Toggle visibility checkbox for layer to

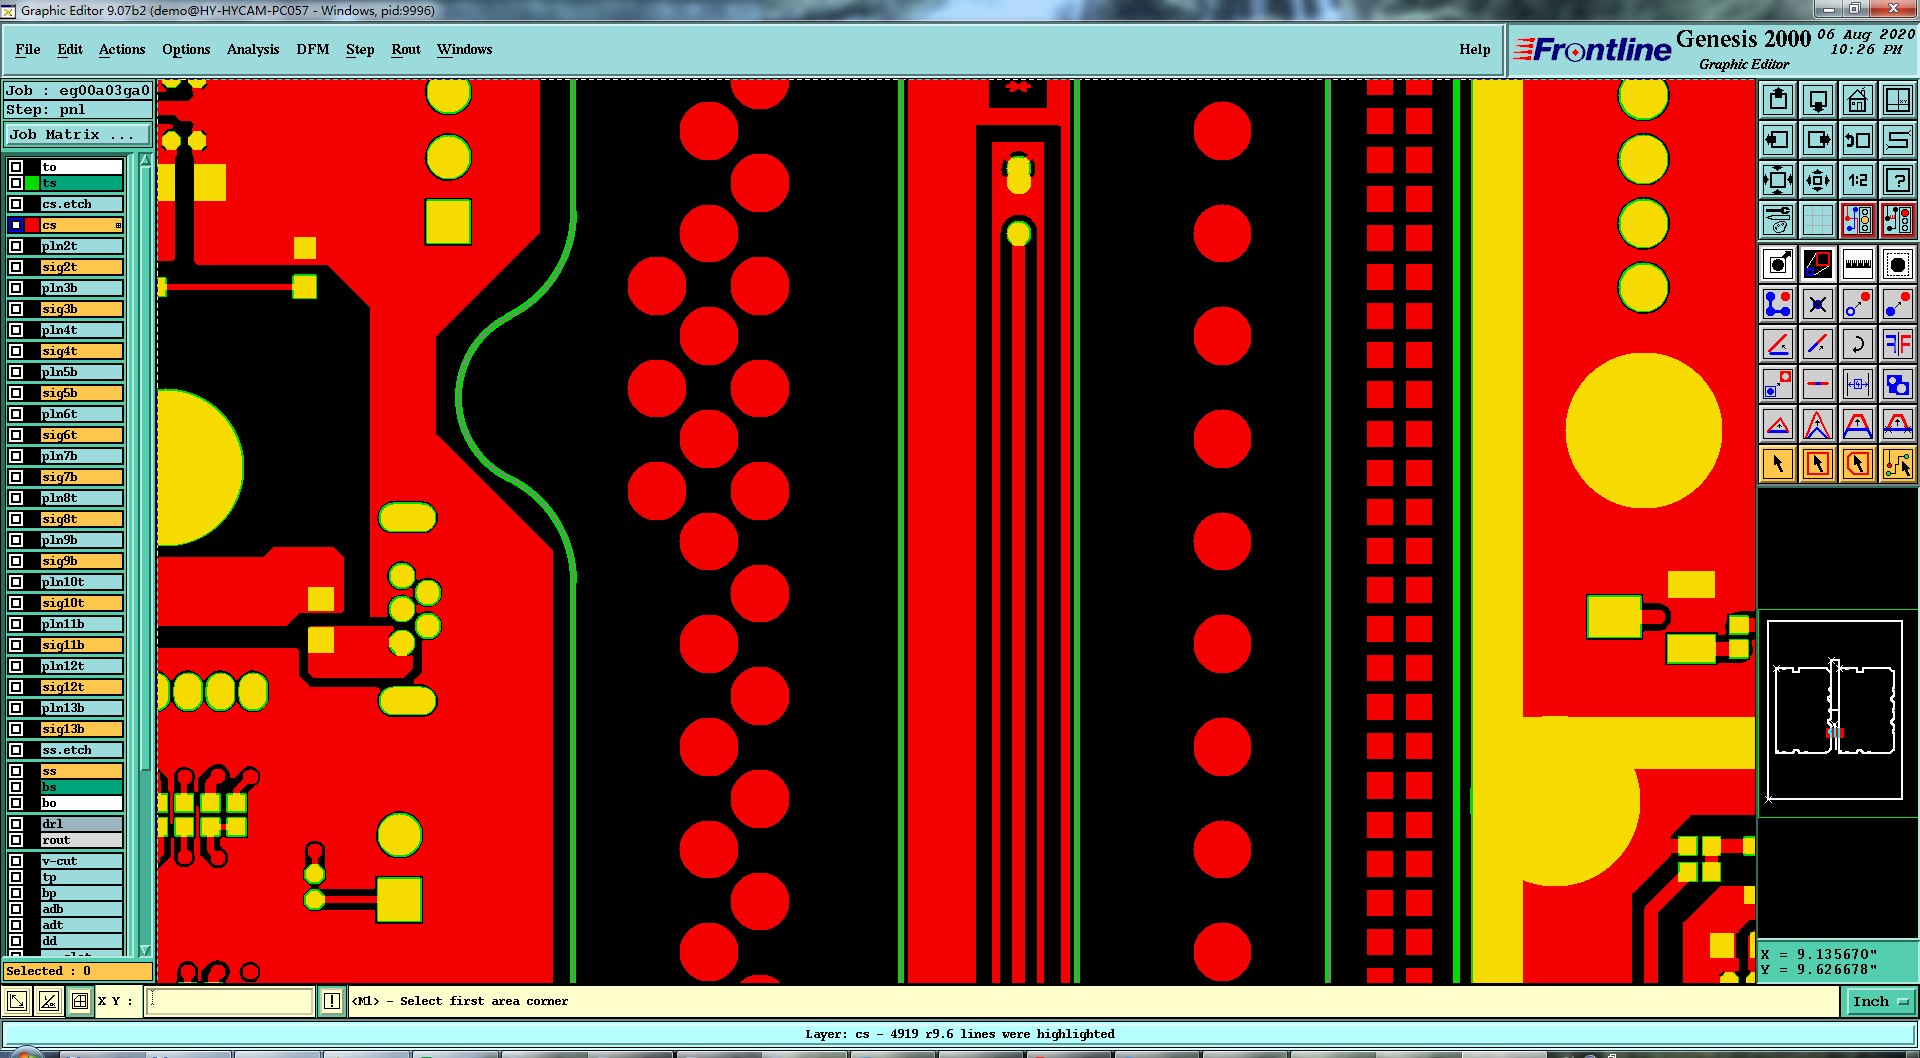click(x=16, y=167)
